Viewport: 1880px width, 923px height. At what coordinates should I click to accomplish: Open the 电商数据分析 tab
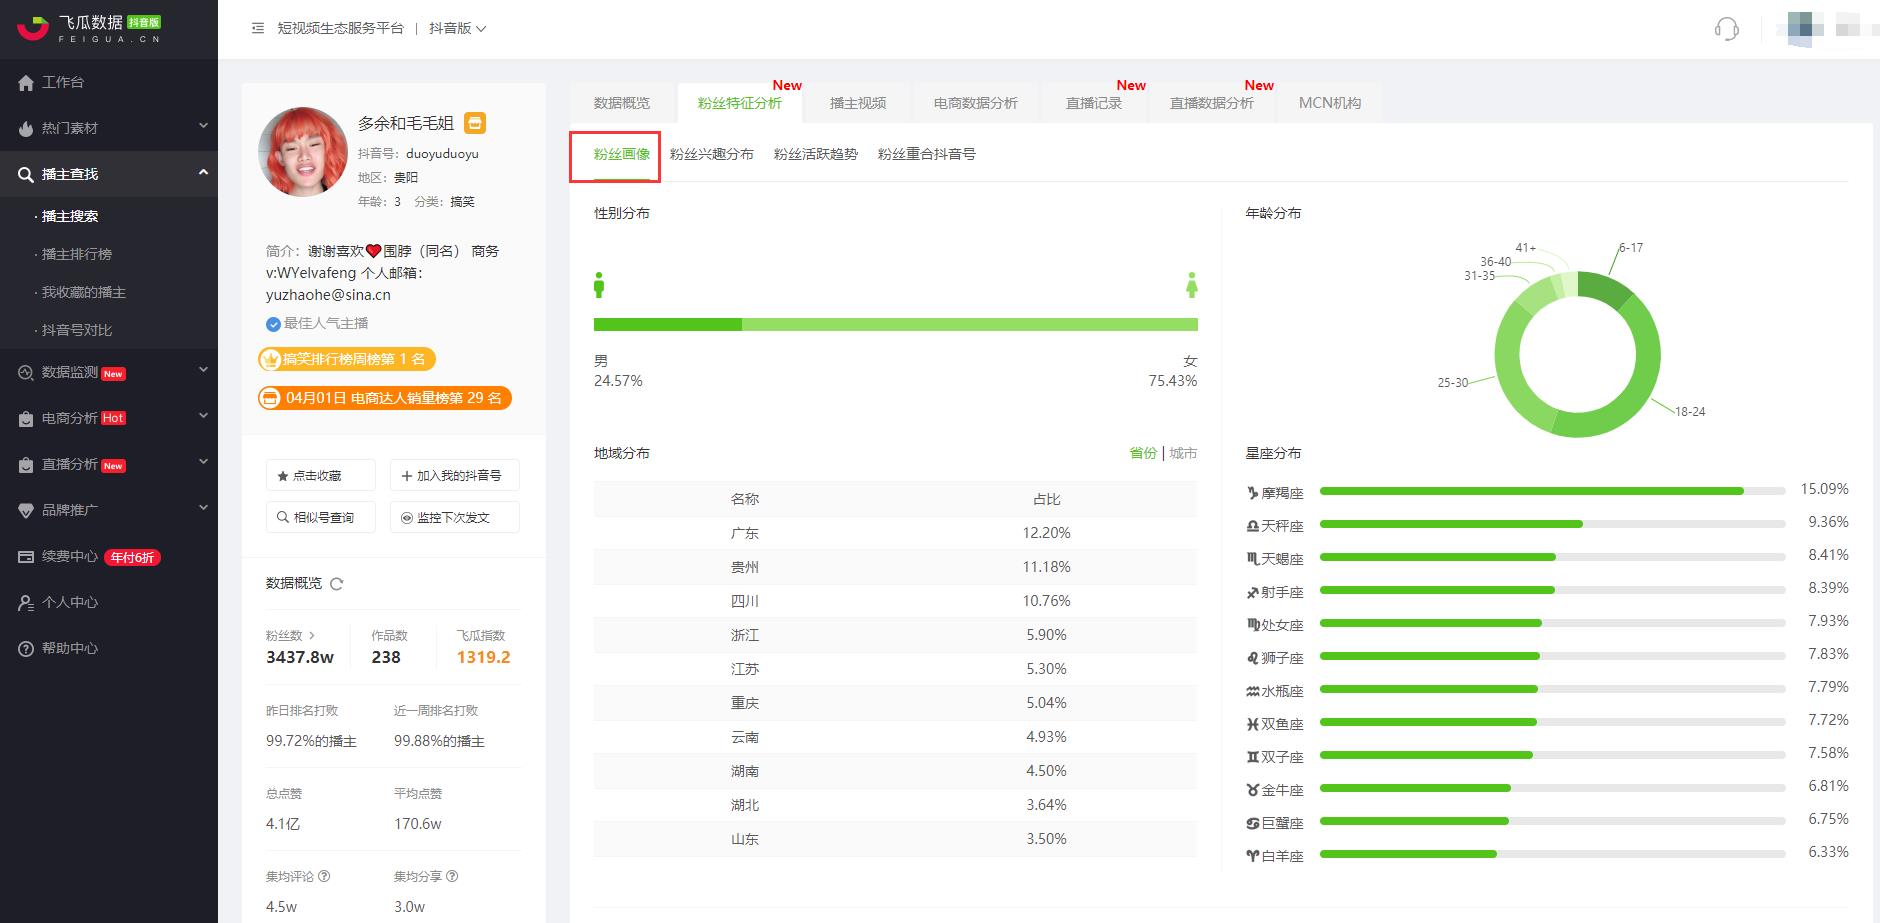click(976, 103)
